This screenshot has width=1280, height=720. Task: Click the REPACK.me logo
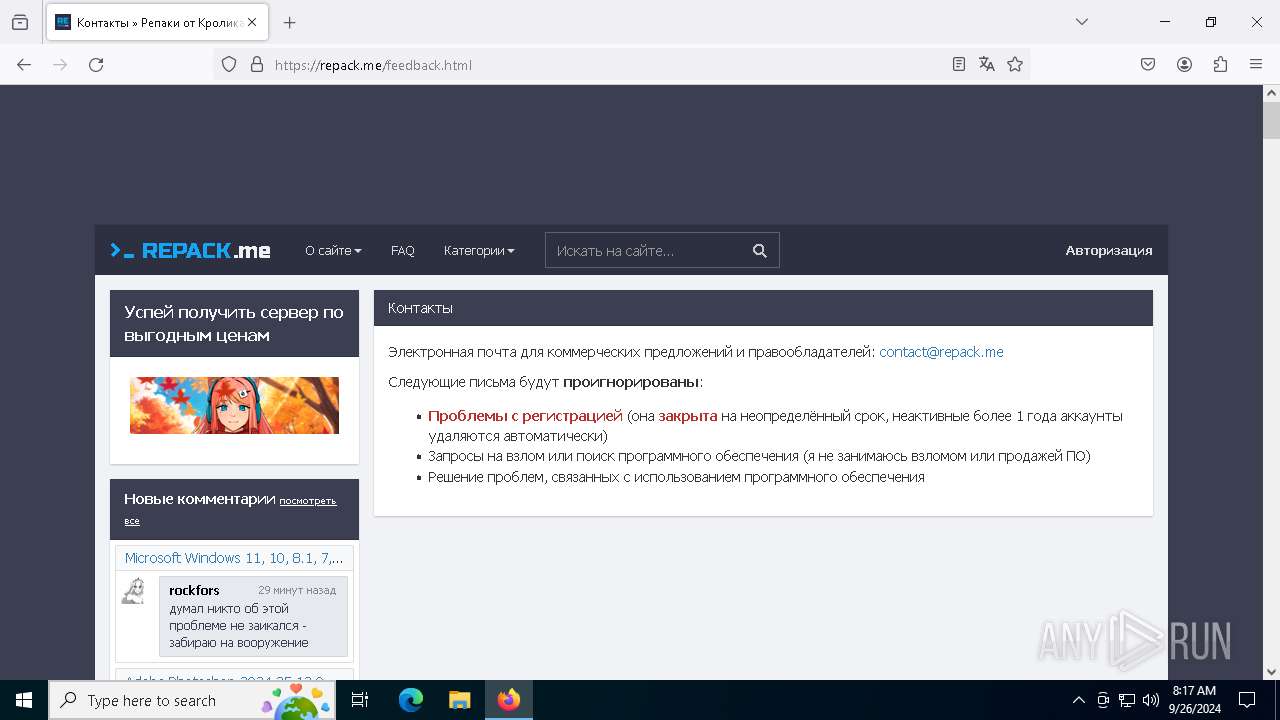point(190,250)
